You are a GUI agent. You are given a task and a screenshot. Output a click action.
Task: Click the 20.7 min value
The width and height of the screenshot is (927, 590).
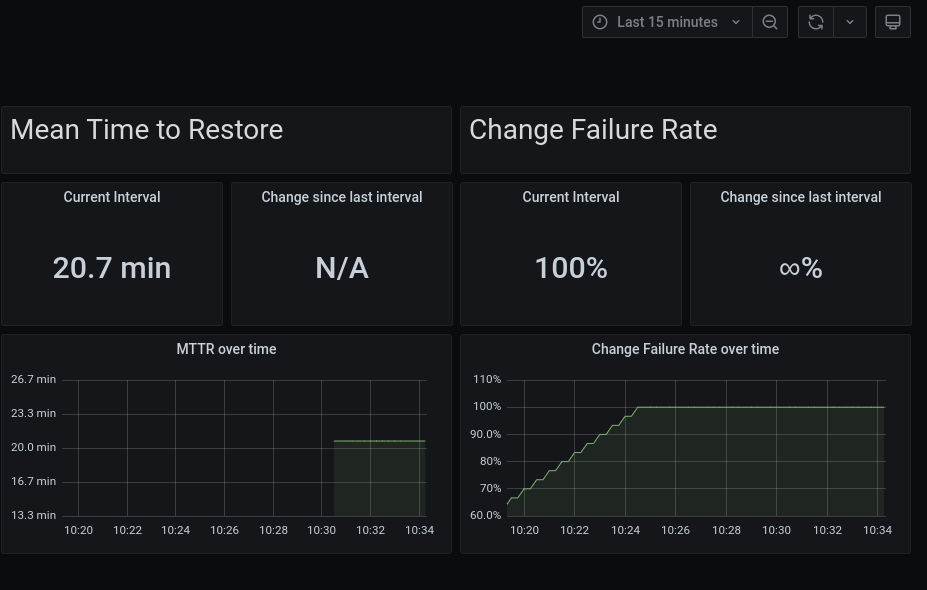click(x=112, y=268)
